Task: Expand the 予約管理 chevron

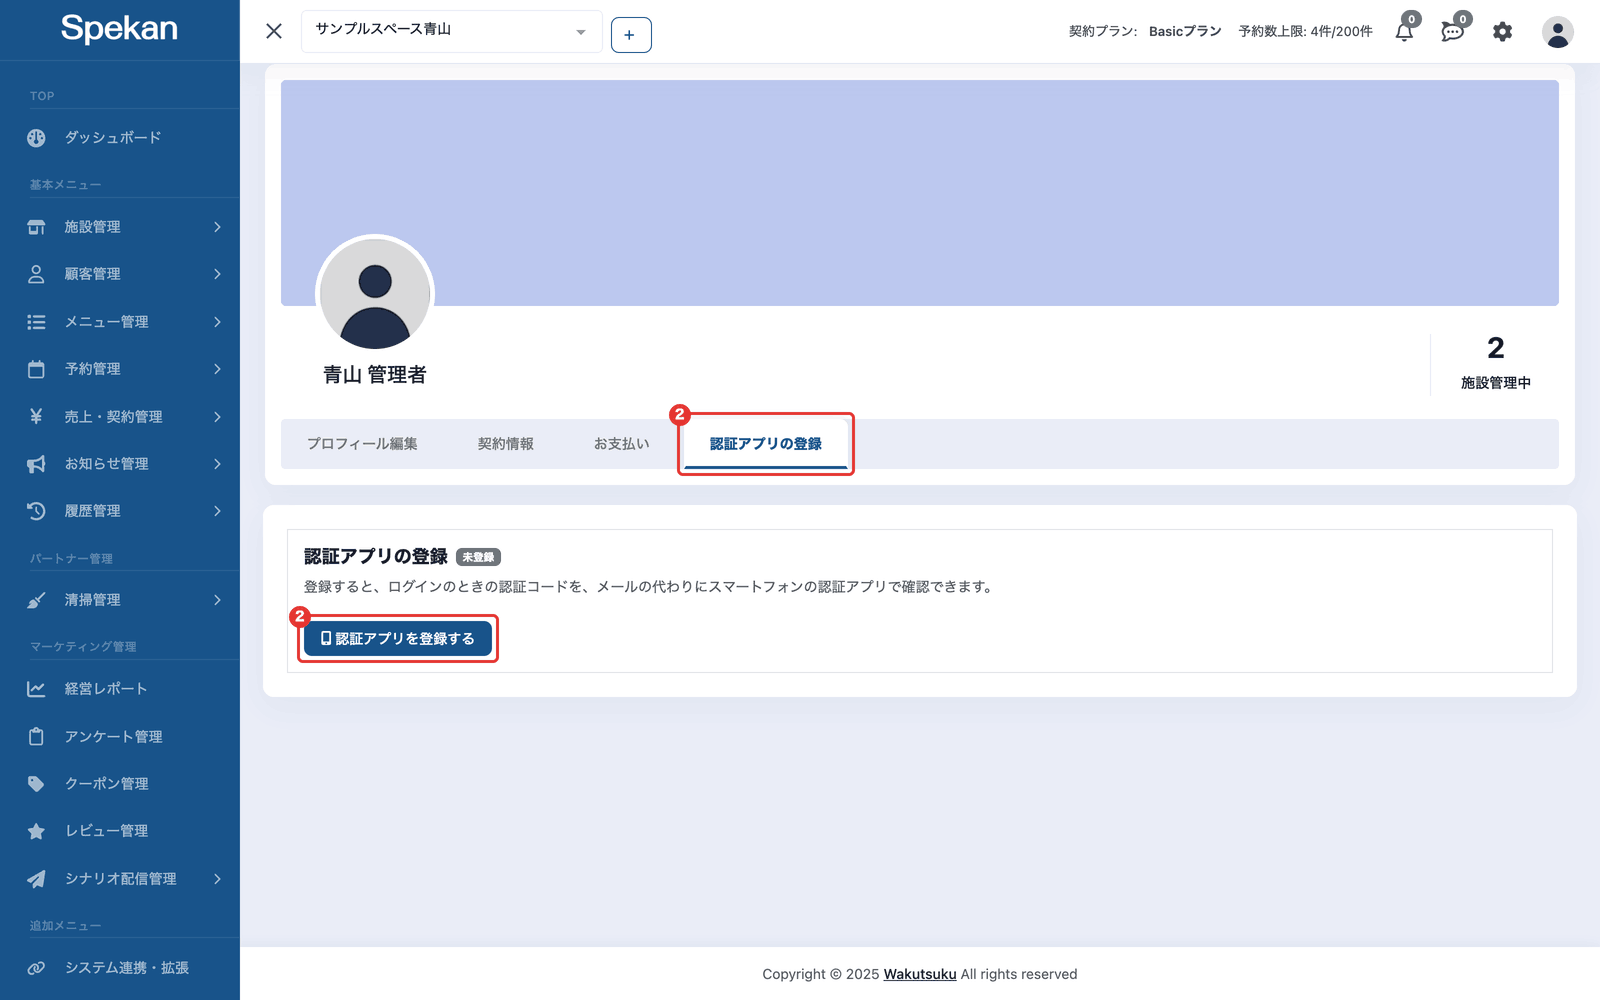Action: tap(217, 369)
